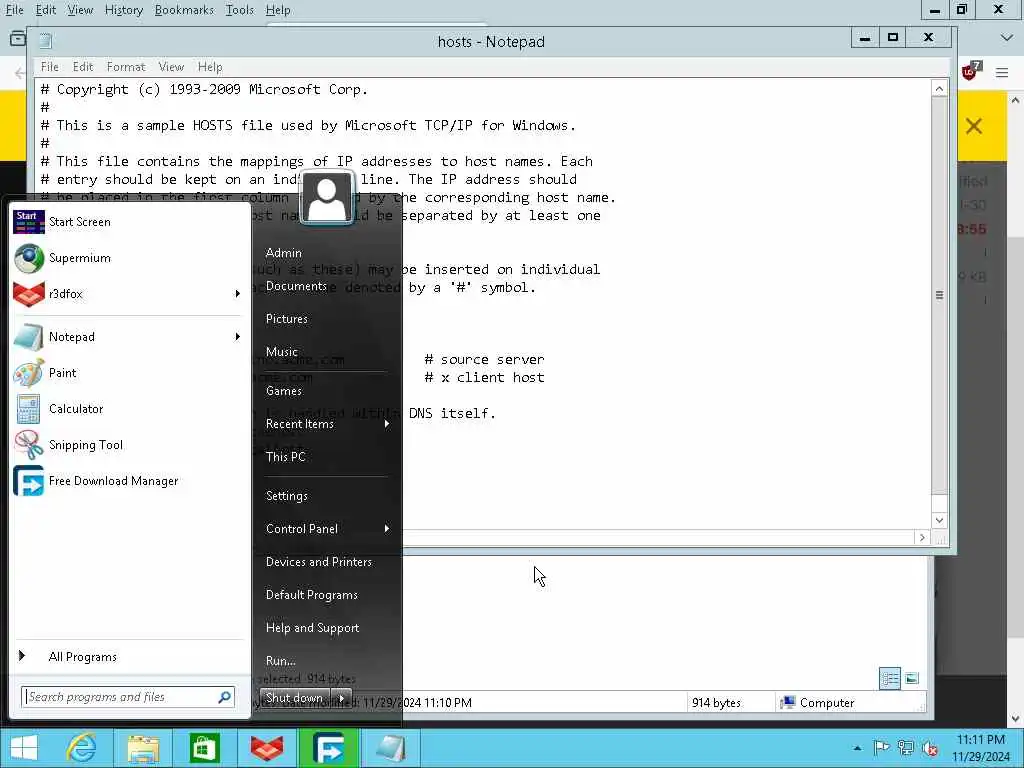Open Notepad Edit menu
Screen dimensions: 1024x768
[83, 67]
